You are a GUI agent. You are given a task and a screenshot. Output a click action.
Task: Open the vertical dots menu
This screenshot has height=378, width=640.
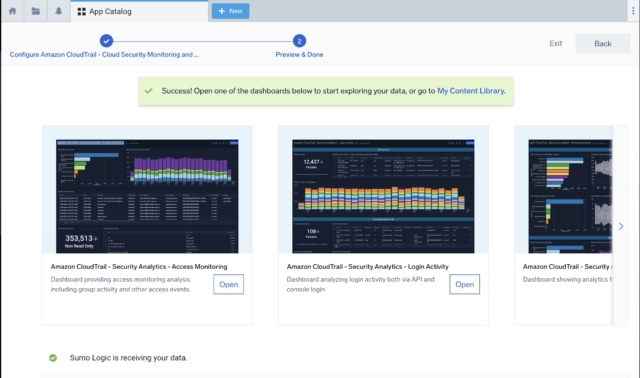point(633,11)
